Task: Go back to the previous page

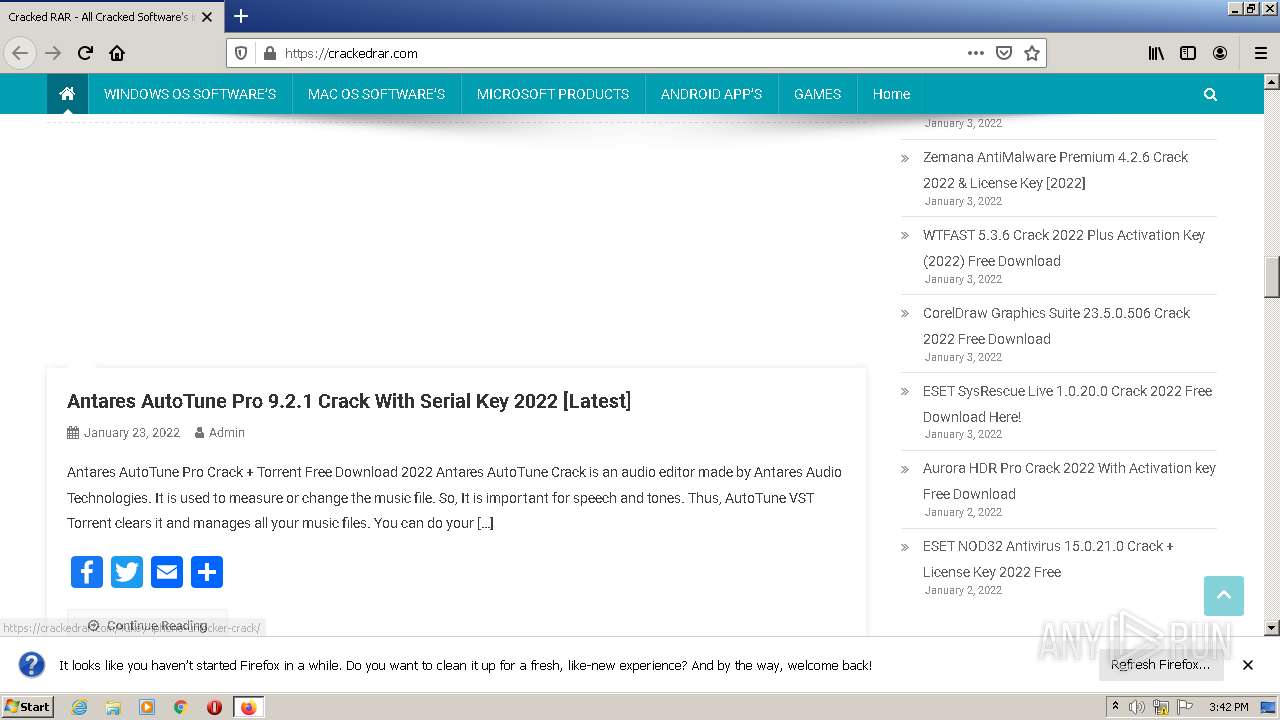Action: click(x=20, y=53)
